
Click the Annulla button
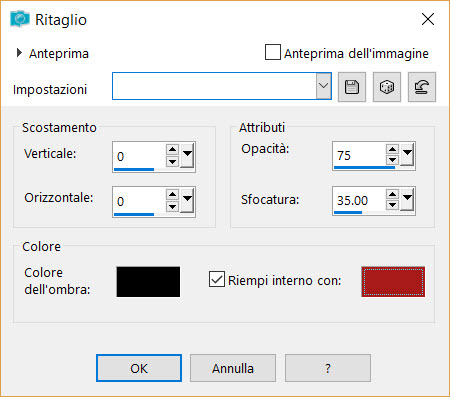point(233,368)
